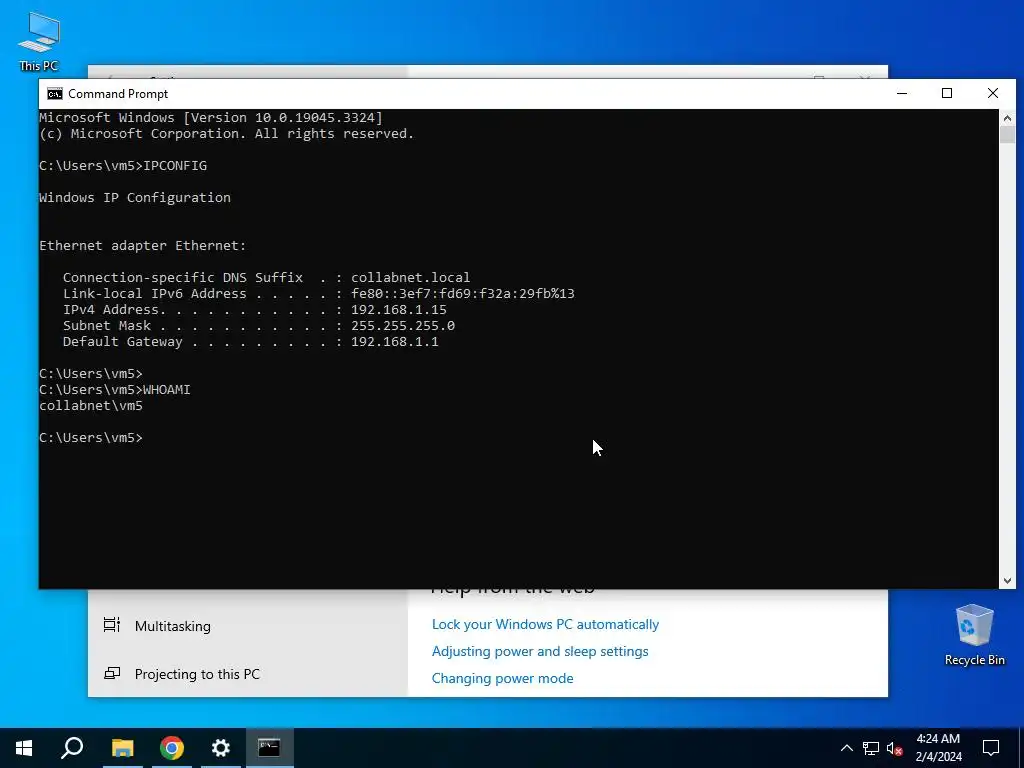Click the link-local IPv6 address value
Screen dimensions: 1024x768
463,293
